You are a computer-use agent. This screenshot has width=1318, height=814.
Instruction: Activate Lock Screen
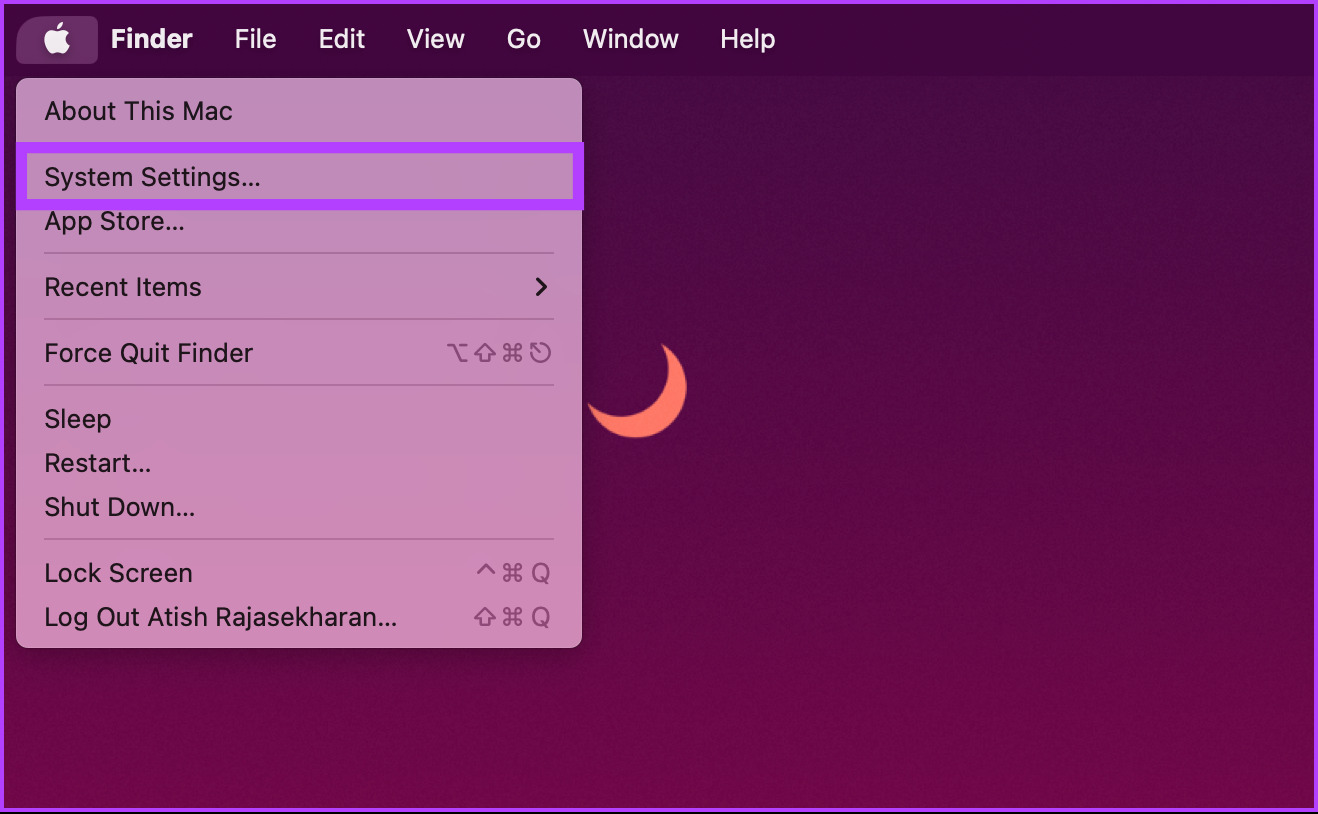[118, 573]
